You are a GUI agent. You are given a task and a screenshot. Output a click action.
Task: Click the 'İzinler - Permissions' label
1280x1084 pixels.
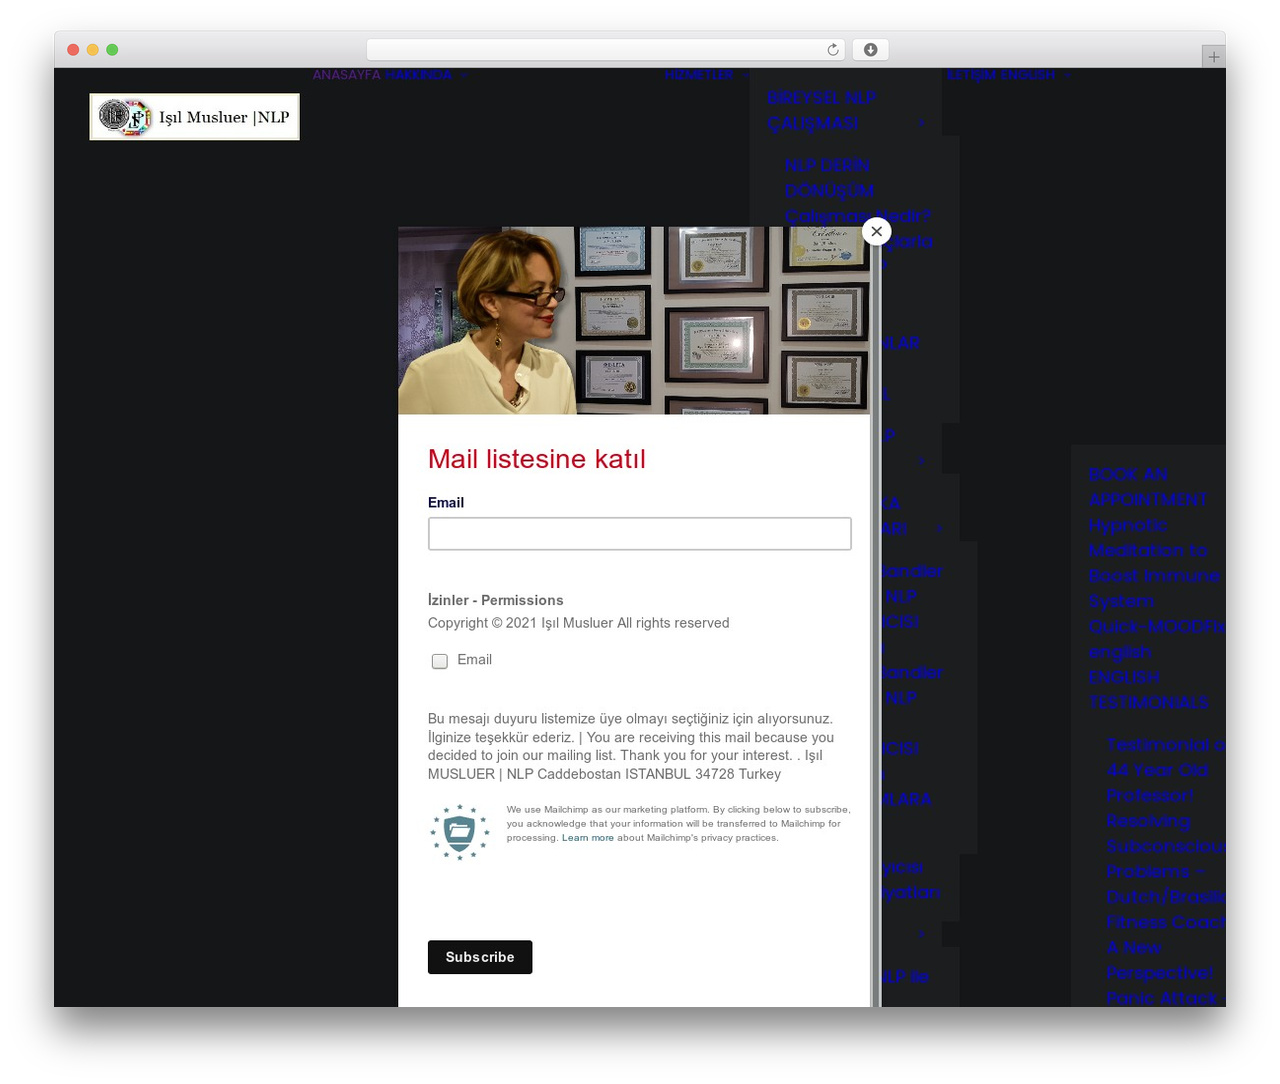coord(496,600)
